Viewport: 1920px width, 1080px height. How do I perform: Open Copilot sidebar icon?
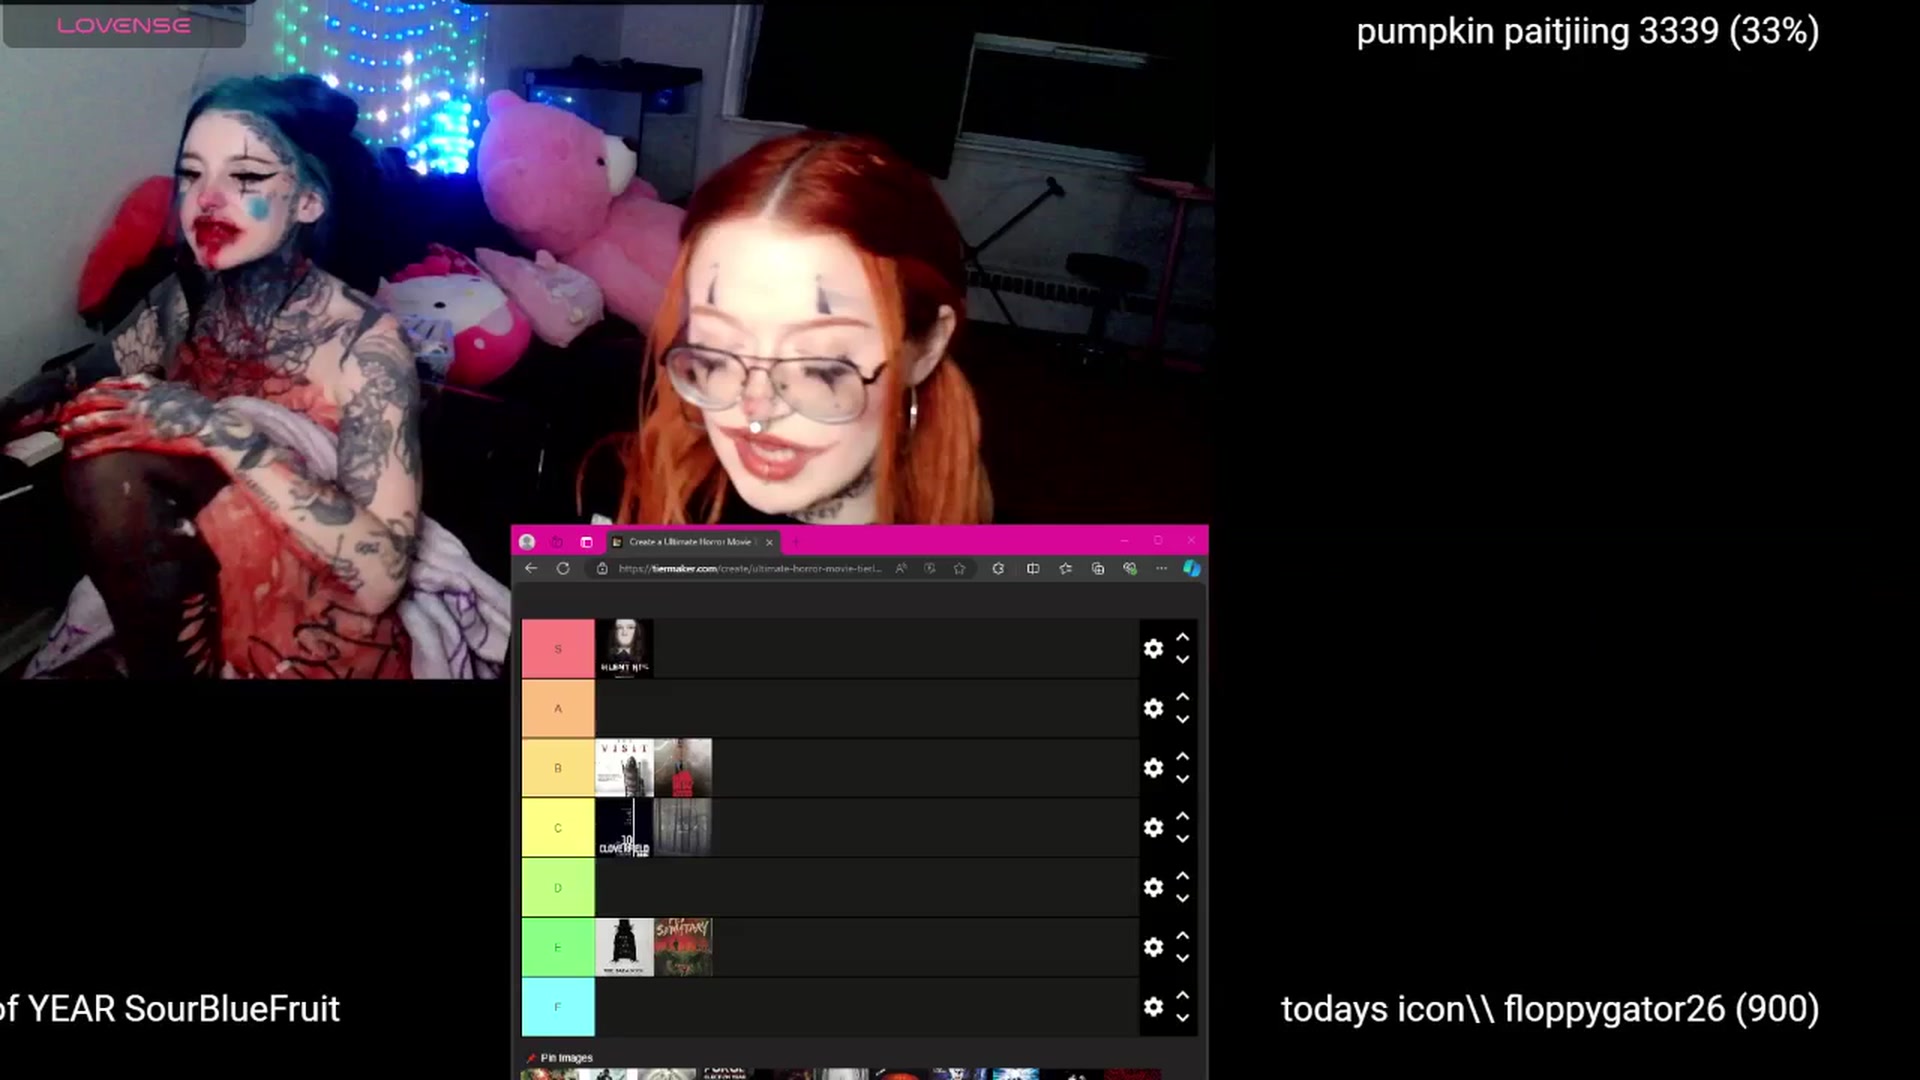point(1191,568)
